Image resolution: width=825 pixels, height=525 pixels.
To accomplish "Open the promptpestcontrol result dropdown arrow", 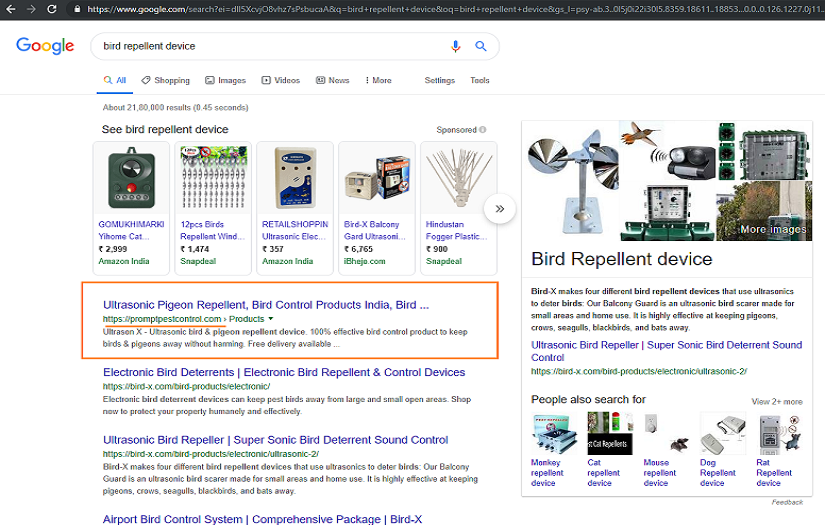I will click(271, 319).
